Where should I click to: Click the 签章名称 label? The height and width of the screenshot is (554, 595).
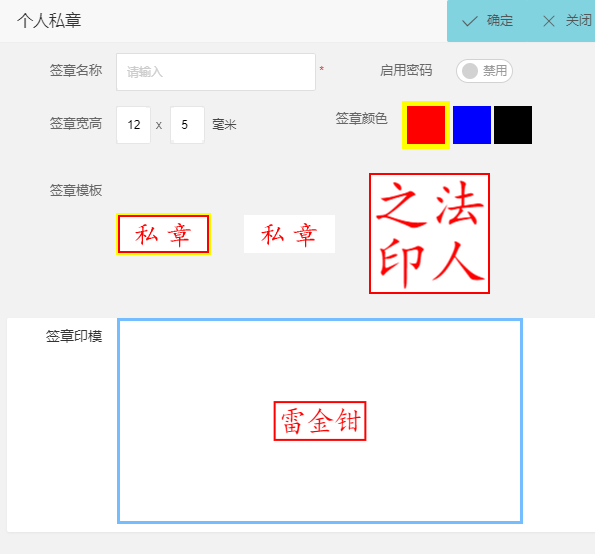coord(76,71)
